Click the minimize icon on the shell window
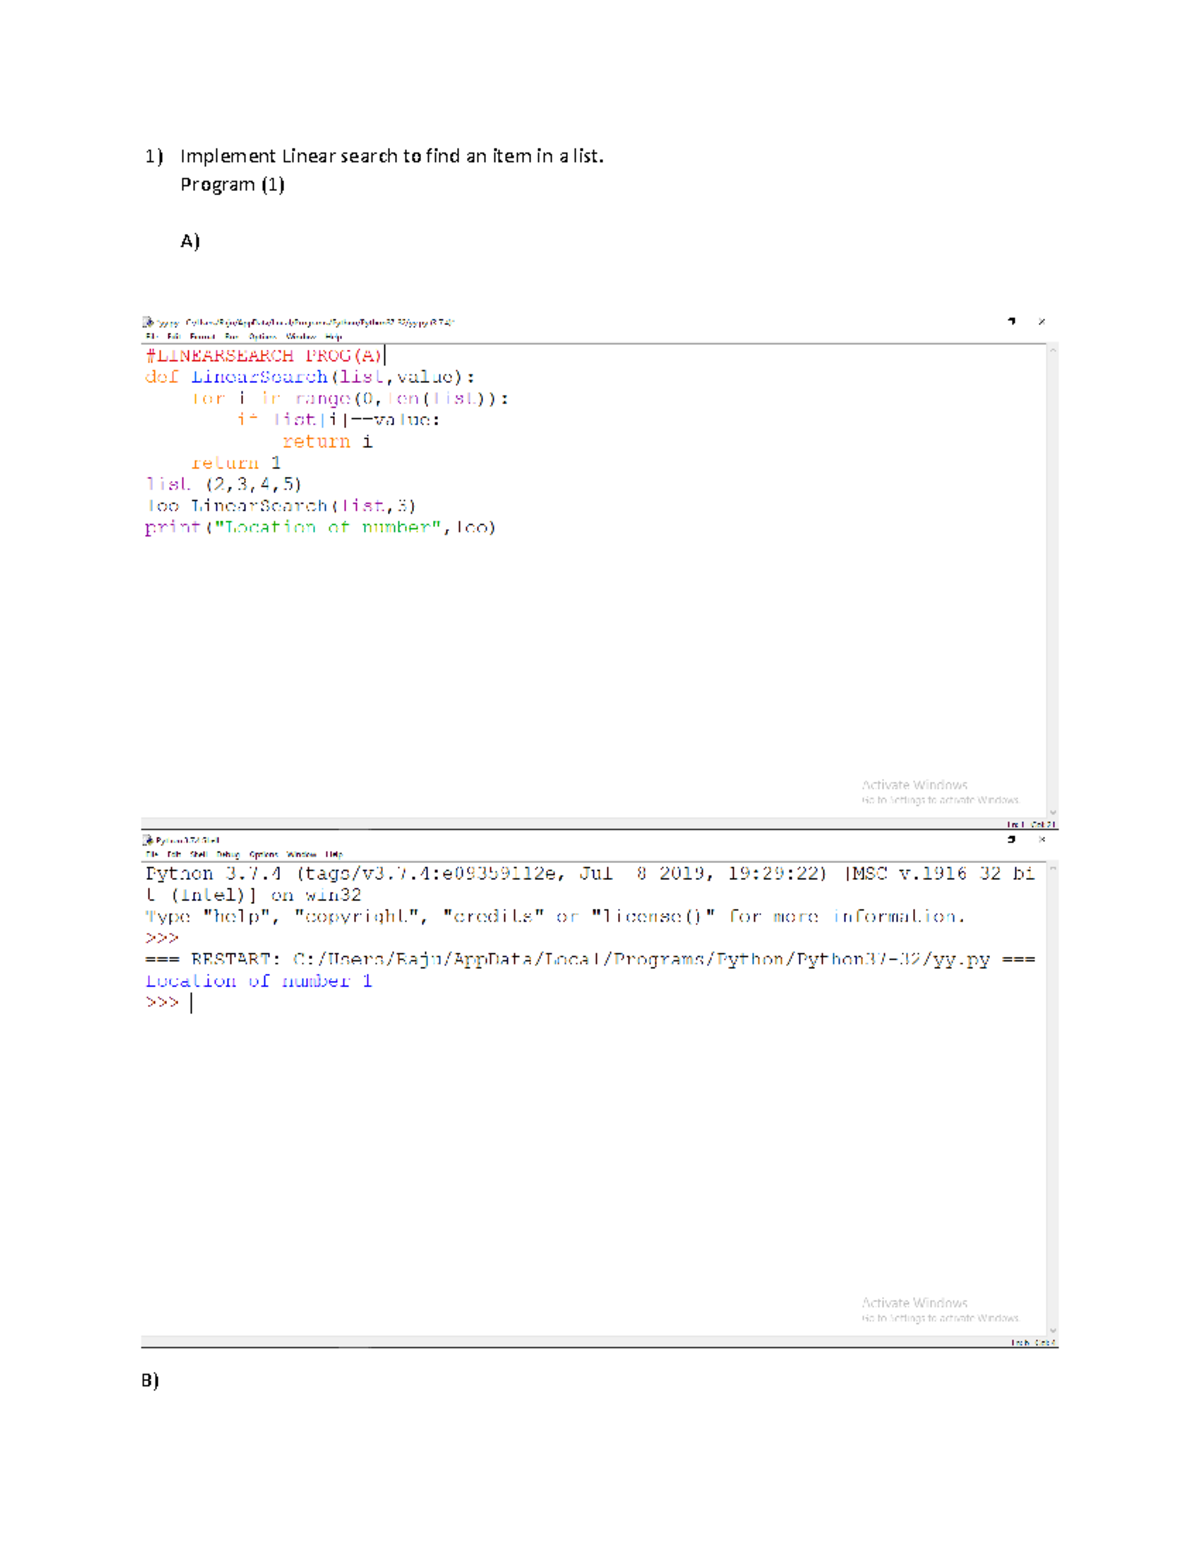Image resolution: width=1200 pixels, height=1553 pixels. (x=1010, y=840)
